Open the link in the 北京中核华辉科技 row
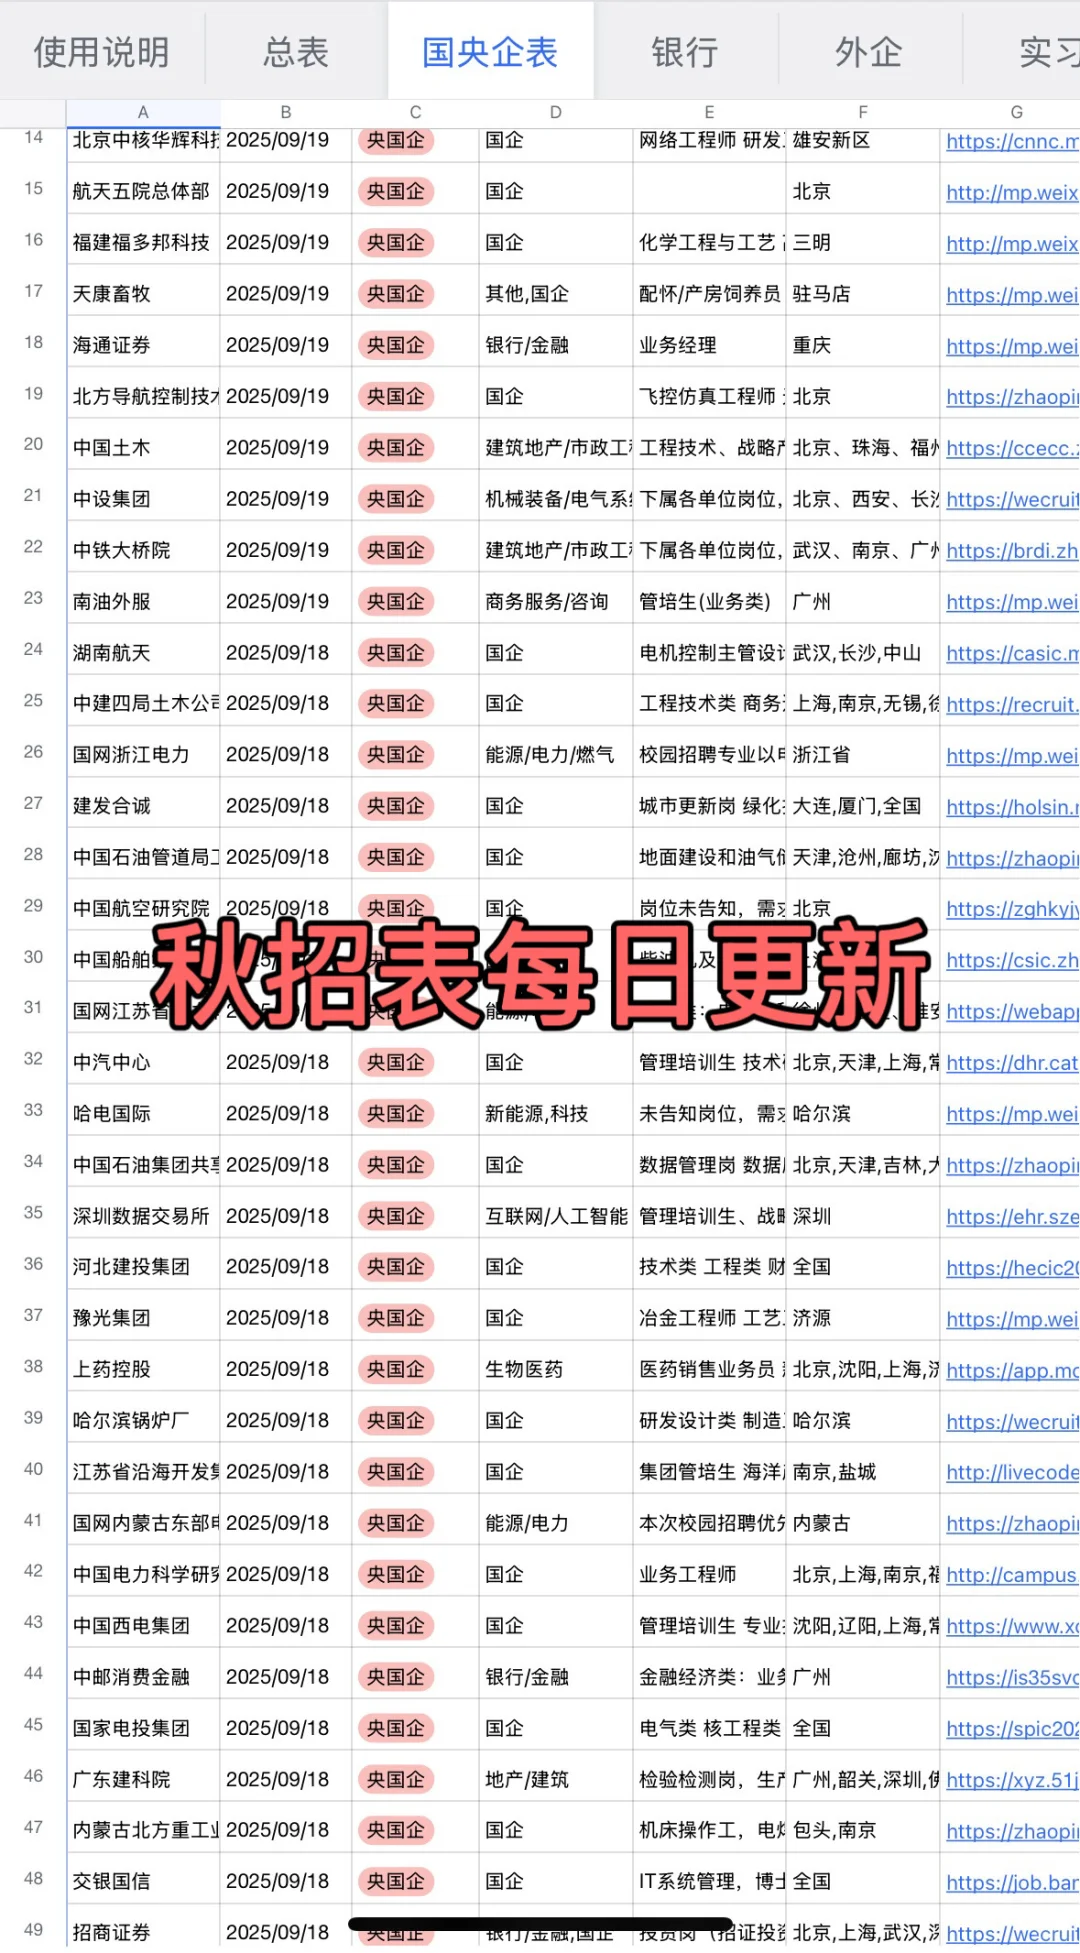This screenshot has width=1080, height=1953. [x=1012, y=142]
